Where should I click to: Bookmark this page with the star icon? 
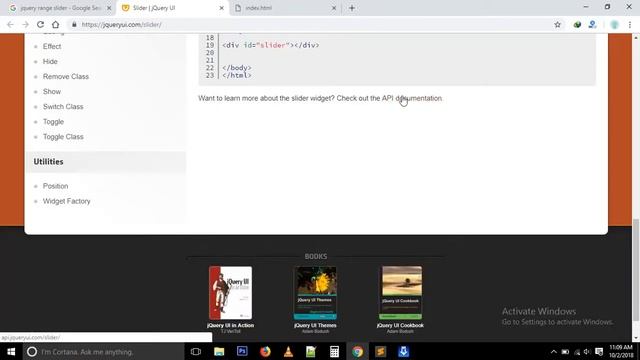[x=558, y=24]
